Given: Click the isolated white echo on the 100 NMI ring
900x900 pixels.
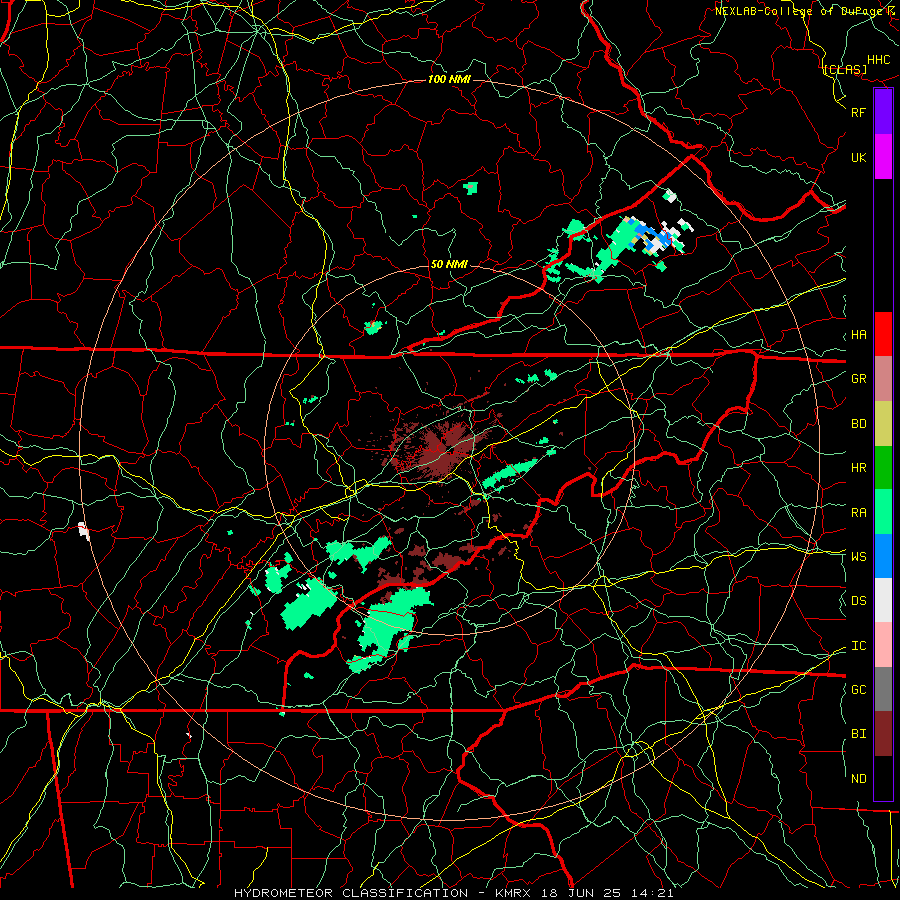Looking at the screenshot, I should pyautogui.click(x=84, y=531).
